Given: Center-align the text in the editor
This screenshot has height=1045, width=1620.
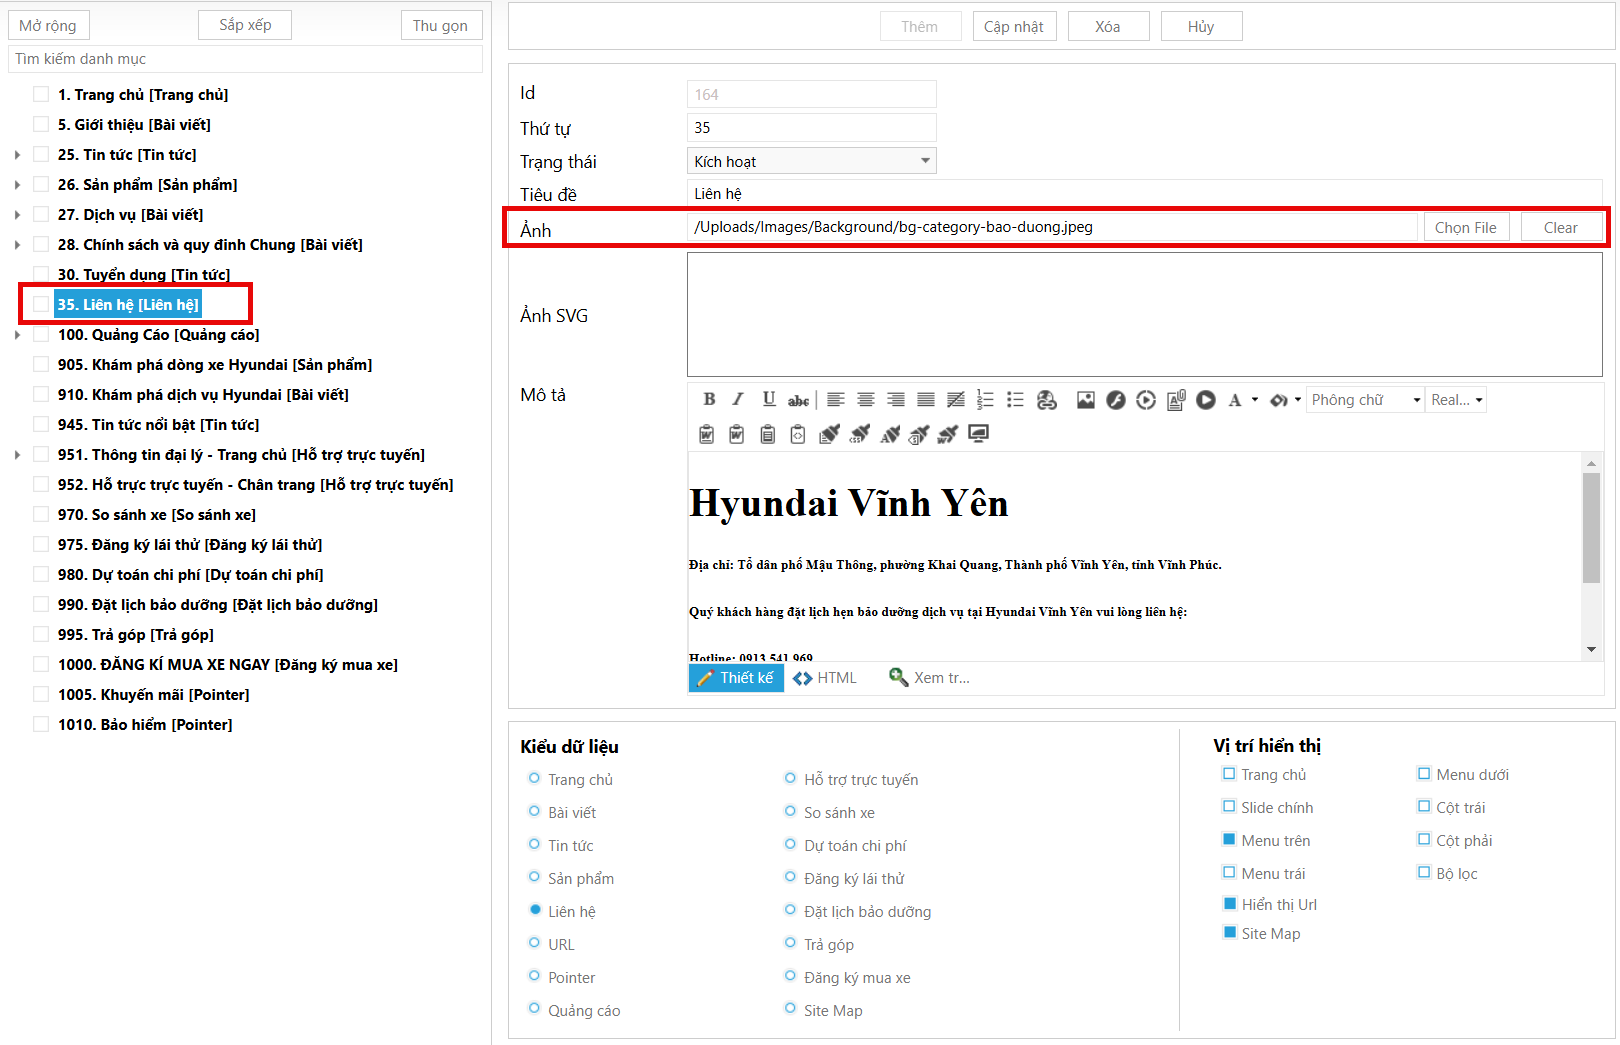Looking at the screenshot, I should [x=866, y=400].
